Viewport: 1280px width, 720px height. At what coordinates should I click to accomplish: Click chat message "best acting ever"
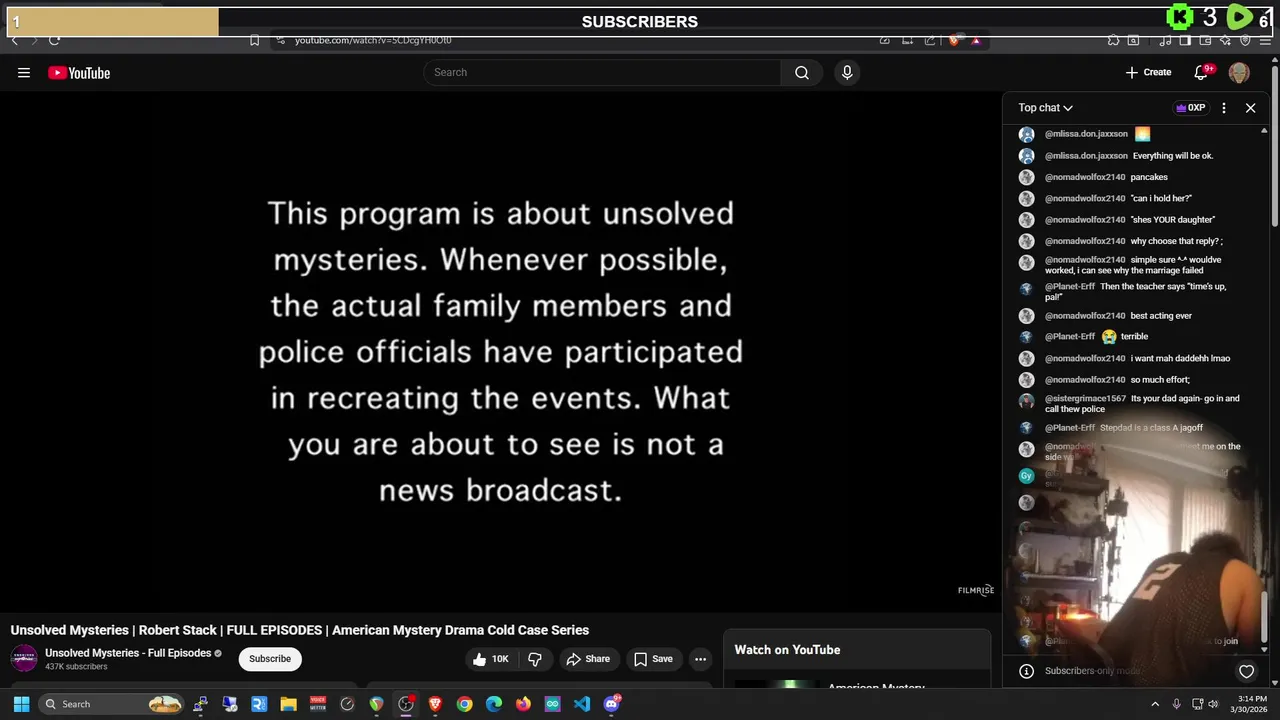[1161, 316]
